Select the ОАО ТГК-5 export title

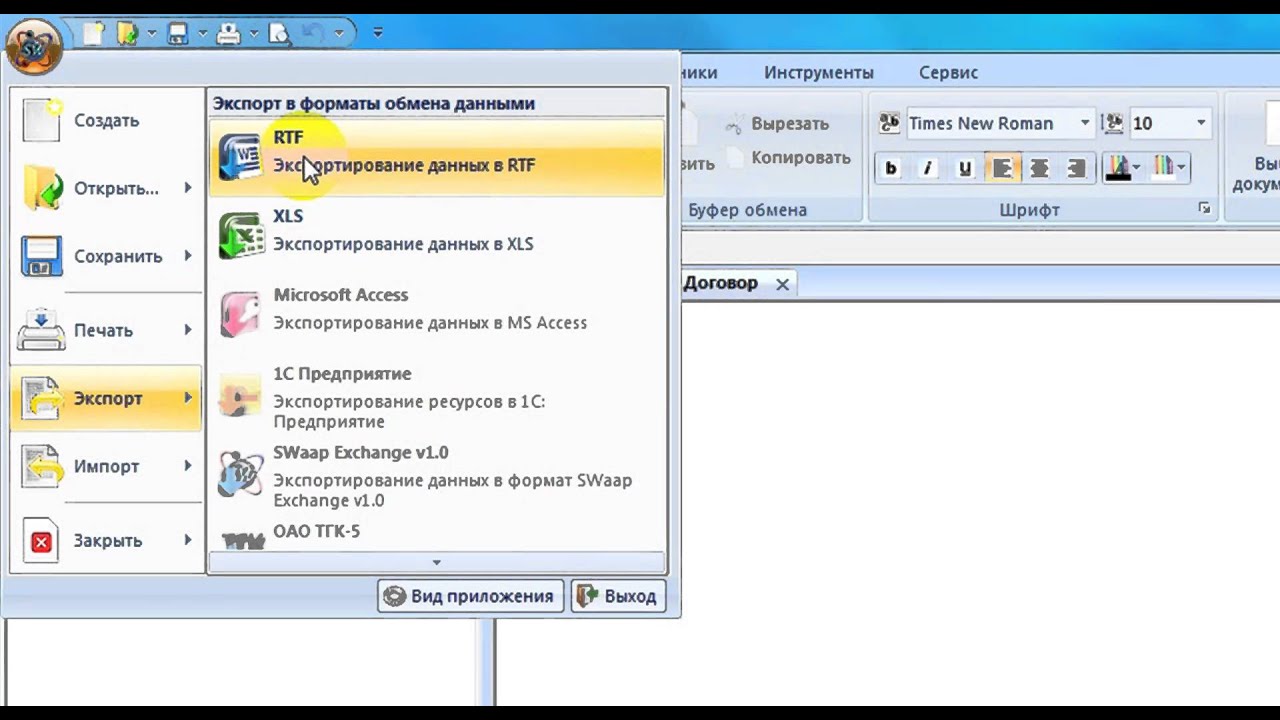(x=317, y=531)
